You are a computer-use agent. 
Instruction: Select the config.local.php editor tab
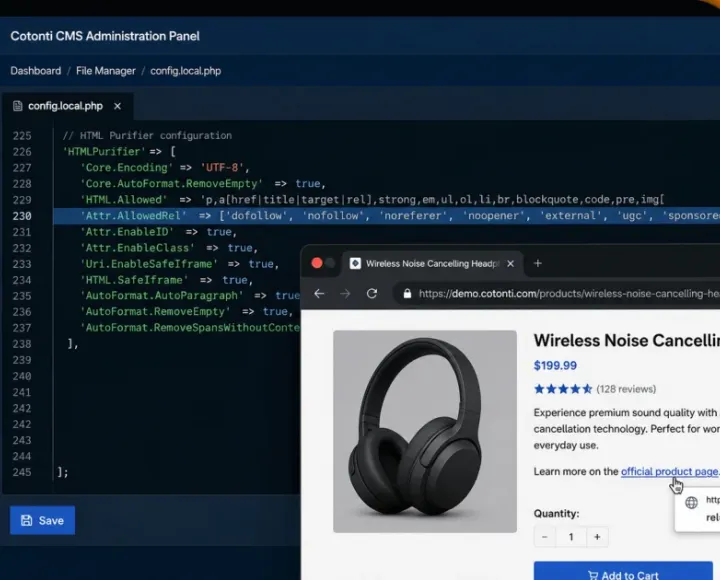click(67, 106)
